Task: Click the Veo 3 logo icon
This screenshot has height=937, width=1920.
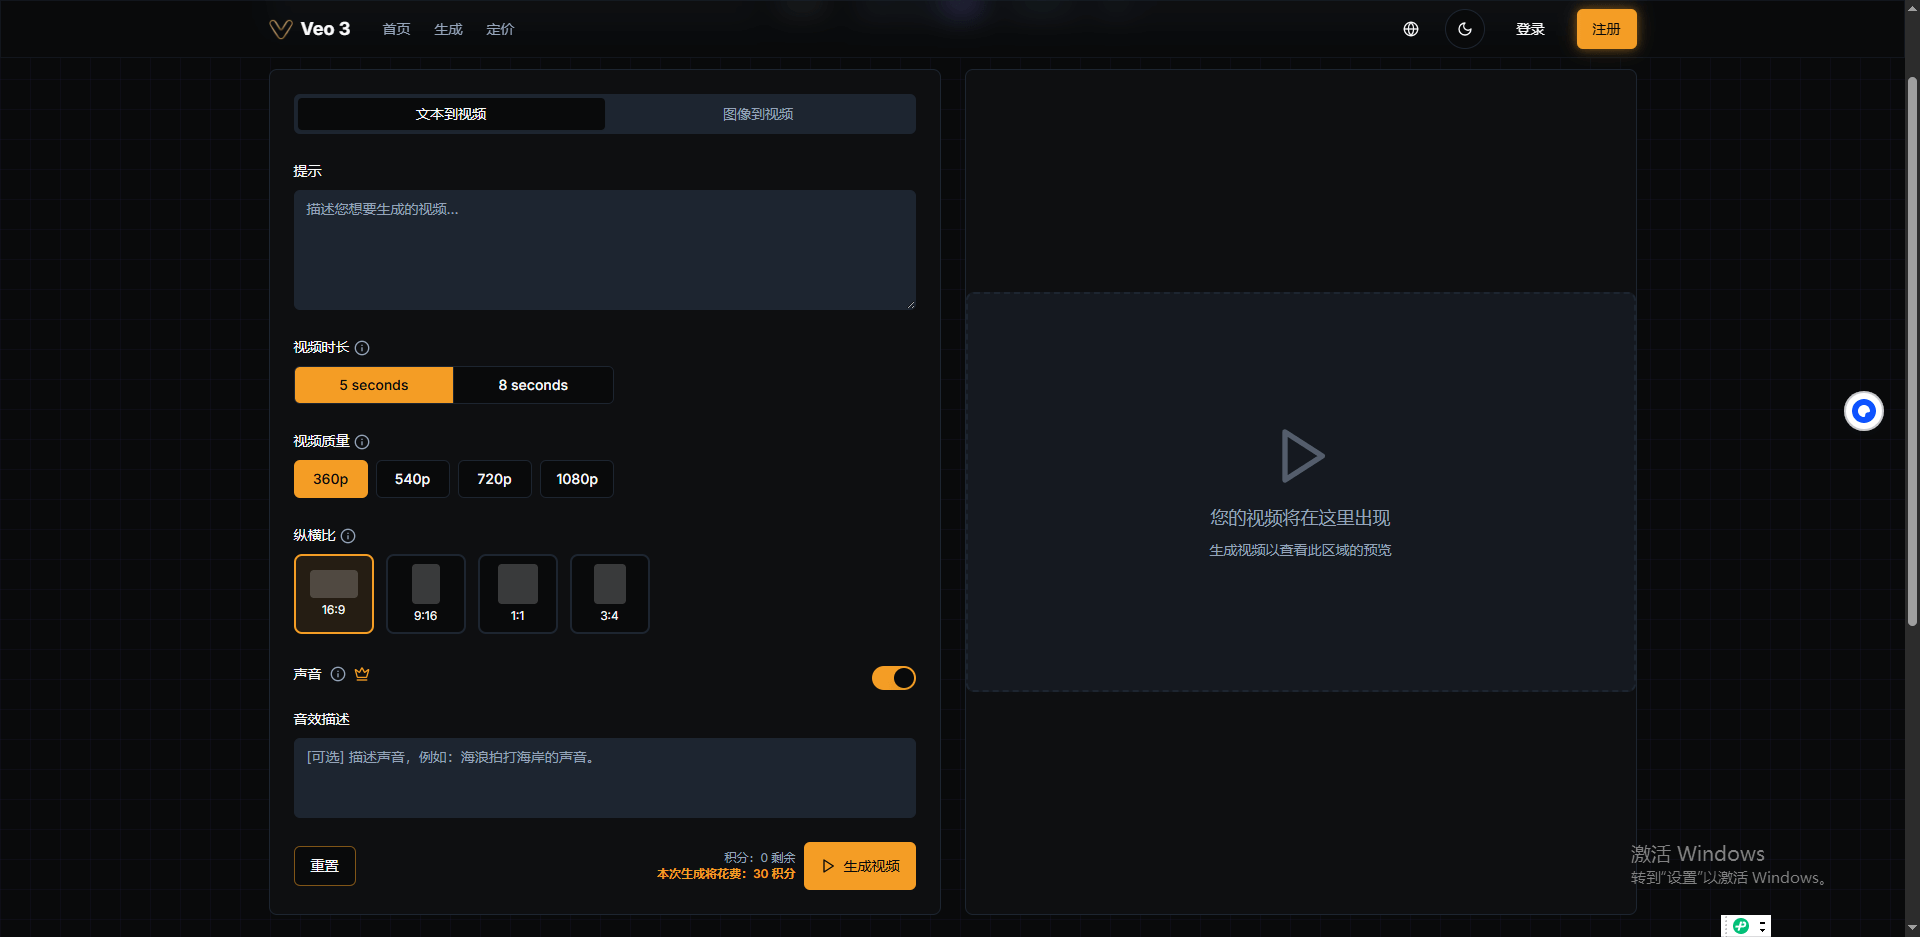Action: click(281, 29)
